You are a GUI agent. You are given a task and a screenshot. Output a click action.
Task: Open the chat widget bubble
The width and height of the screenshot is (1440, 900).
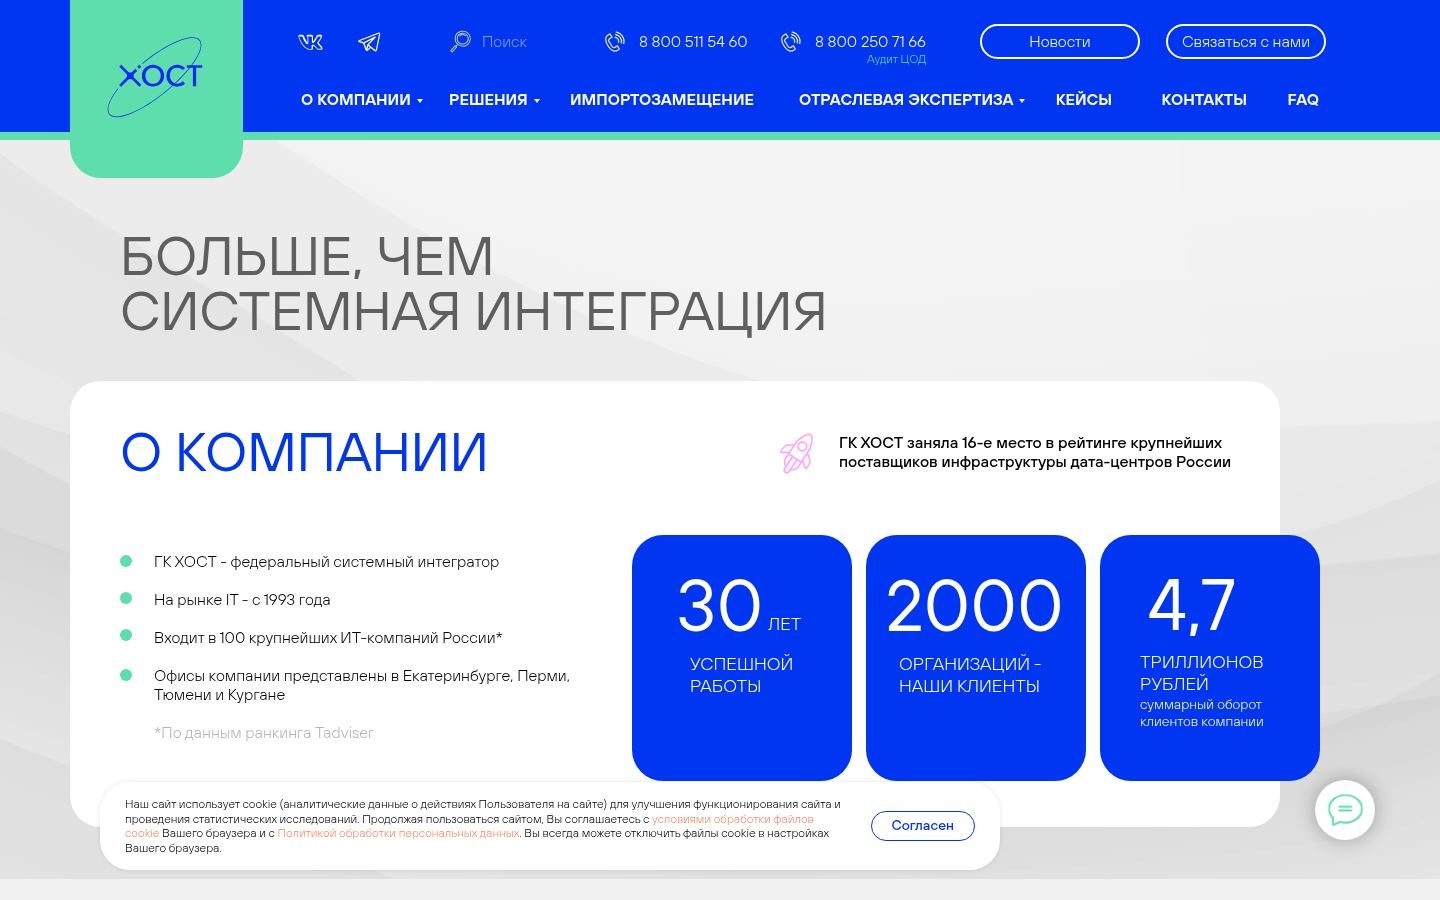pos(1345,810)
